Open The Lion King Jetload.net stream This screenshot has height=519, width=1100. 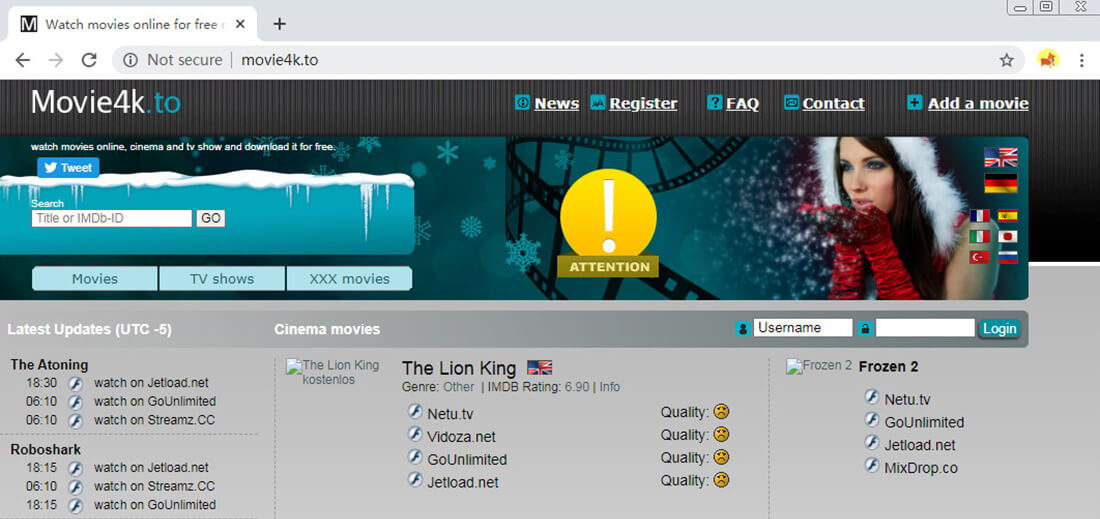[462, 483]
